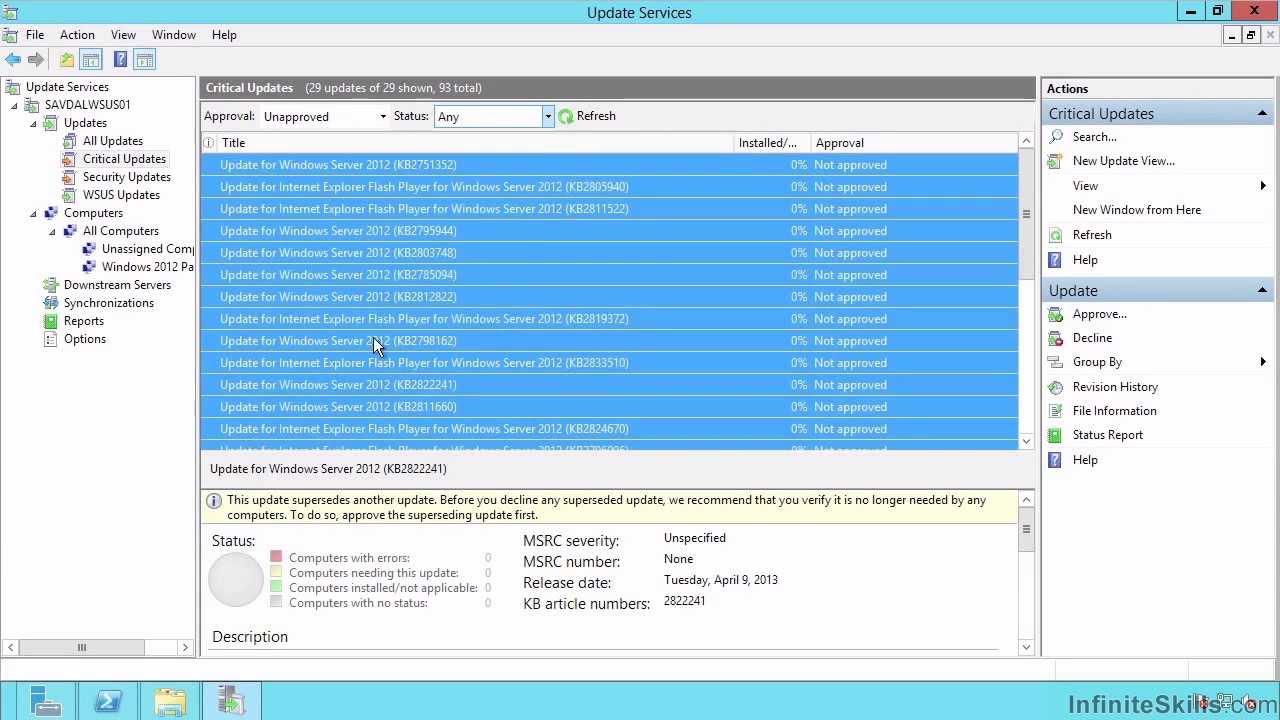The image size is (1280, 720).
Task: Collapse the SAVDALWSUS01 server node
Action: (x=14, y=105)
